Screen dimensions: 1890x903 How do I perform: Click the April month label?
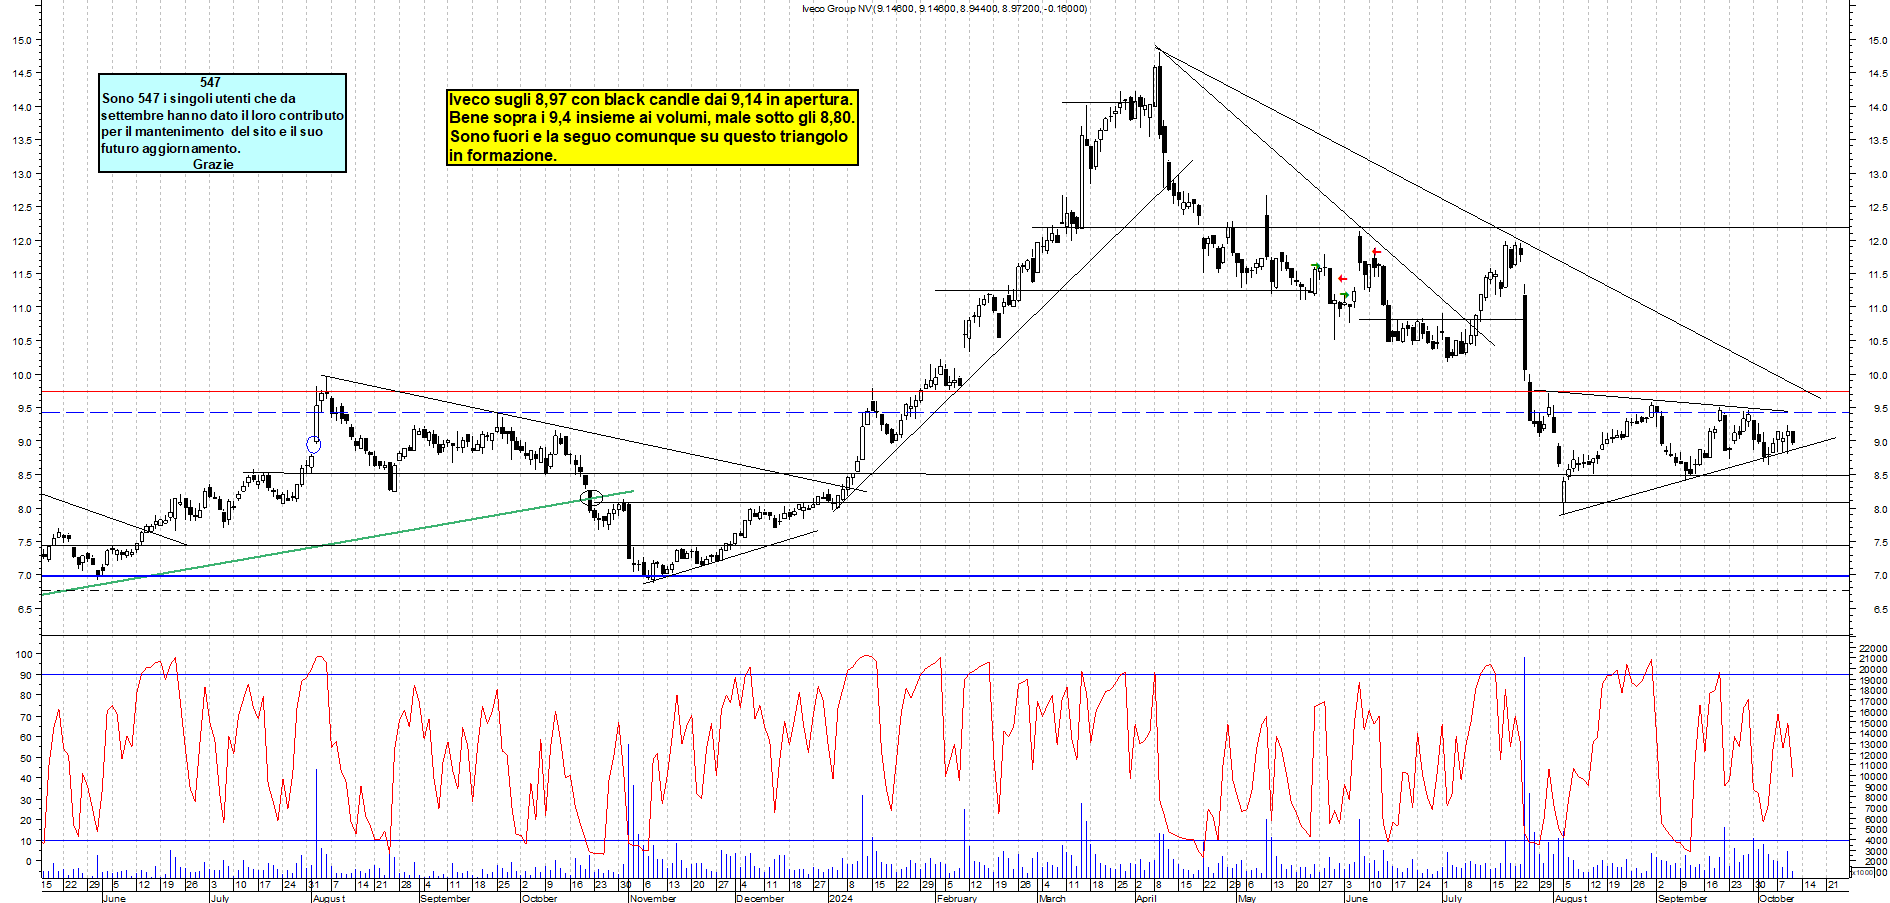click(1146, 898)
